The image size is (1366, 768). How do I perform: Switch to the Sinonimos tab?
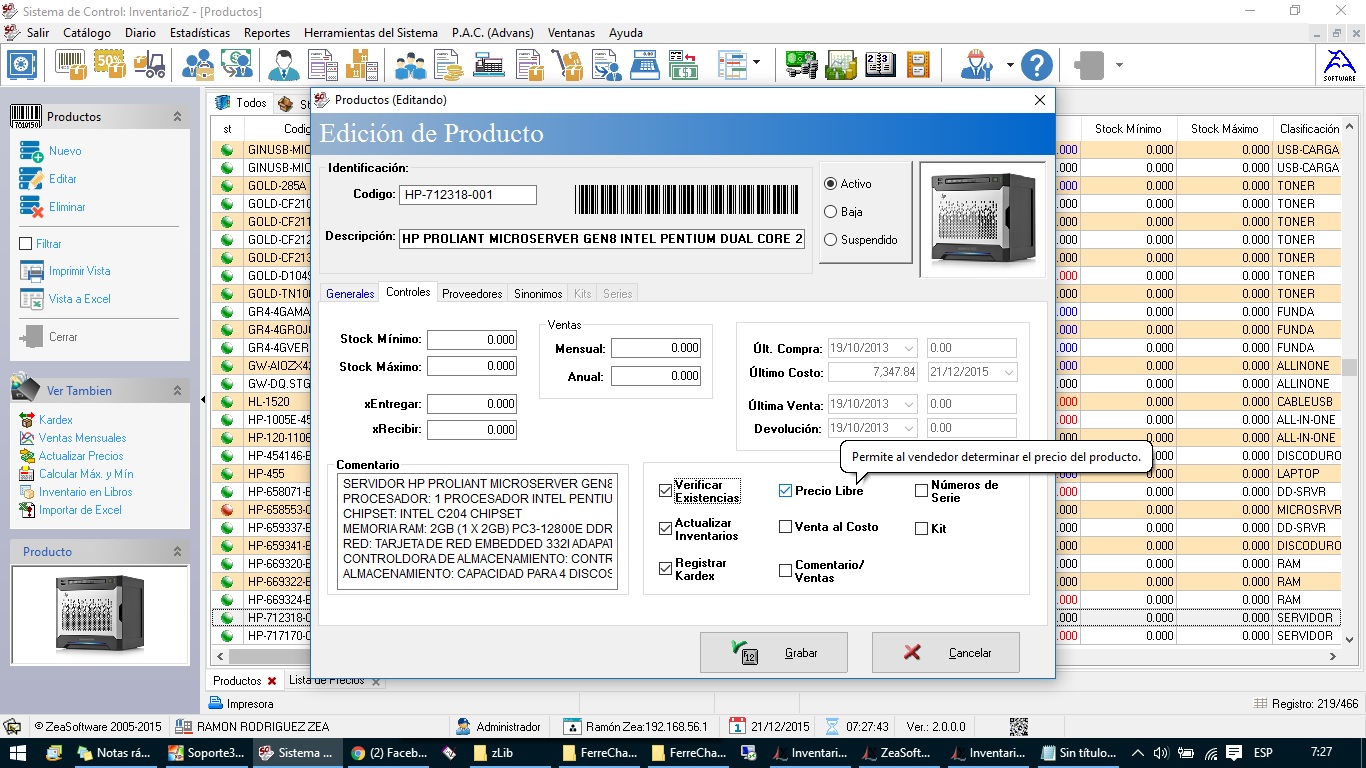pyautogui.click(x=538, y=294)
